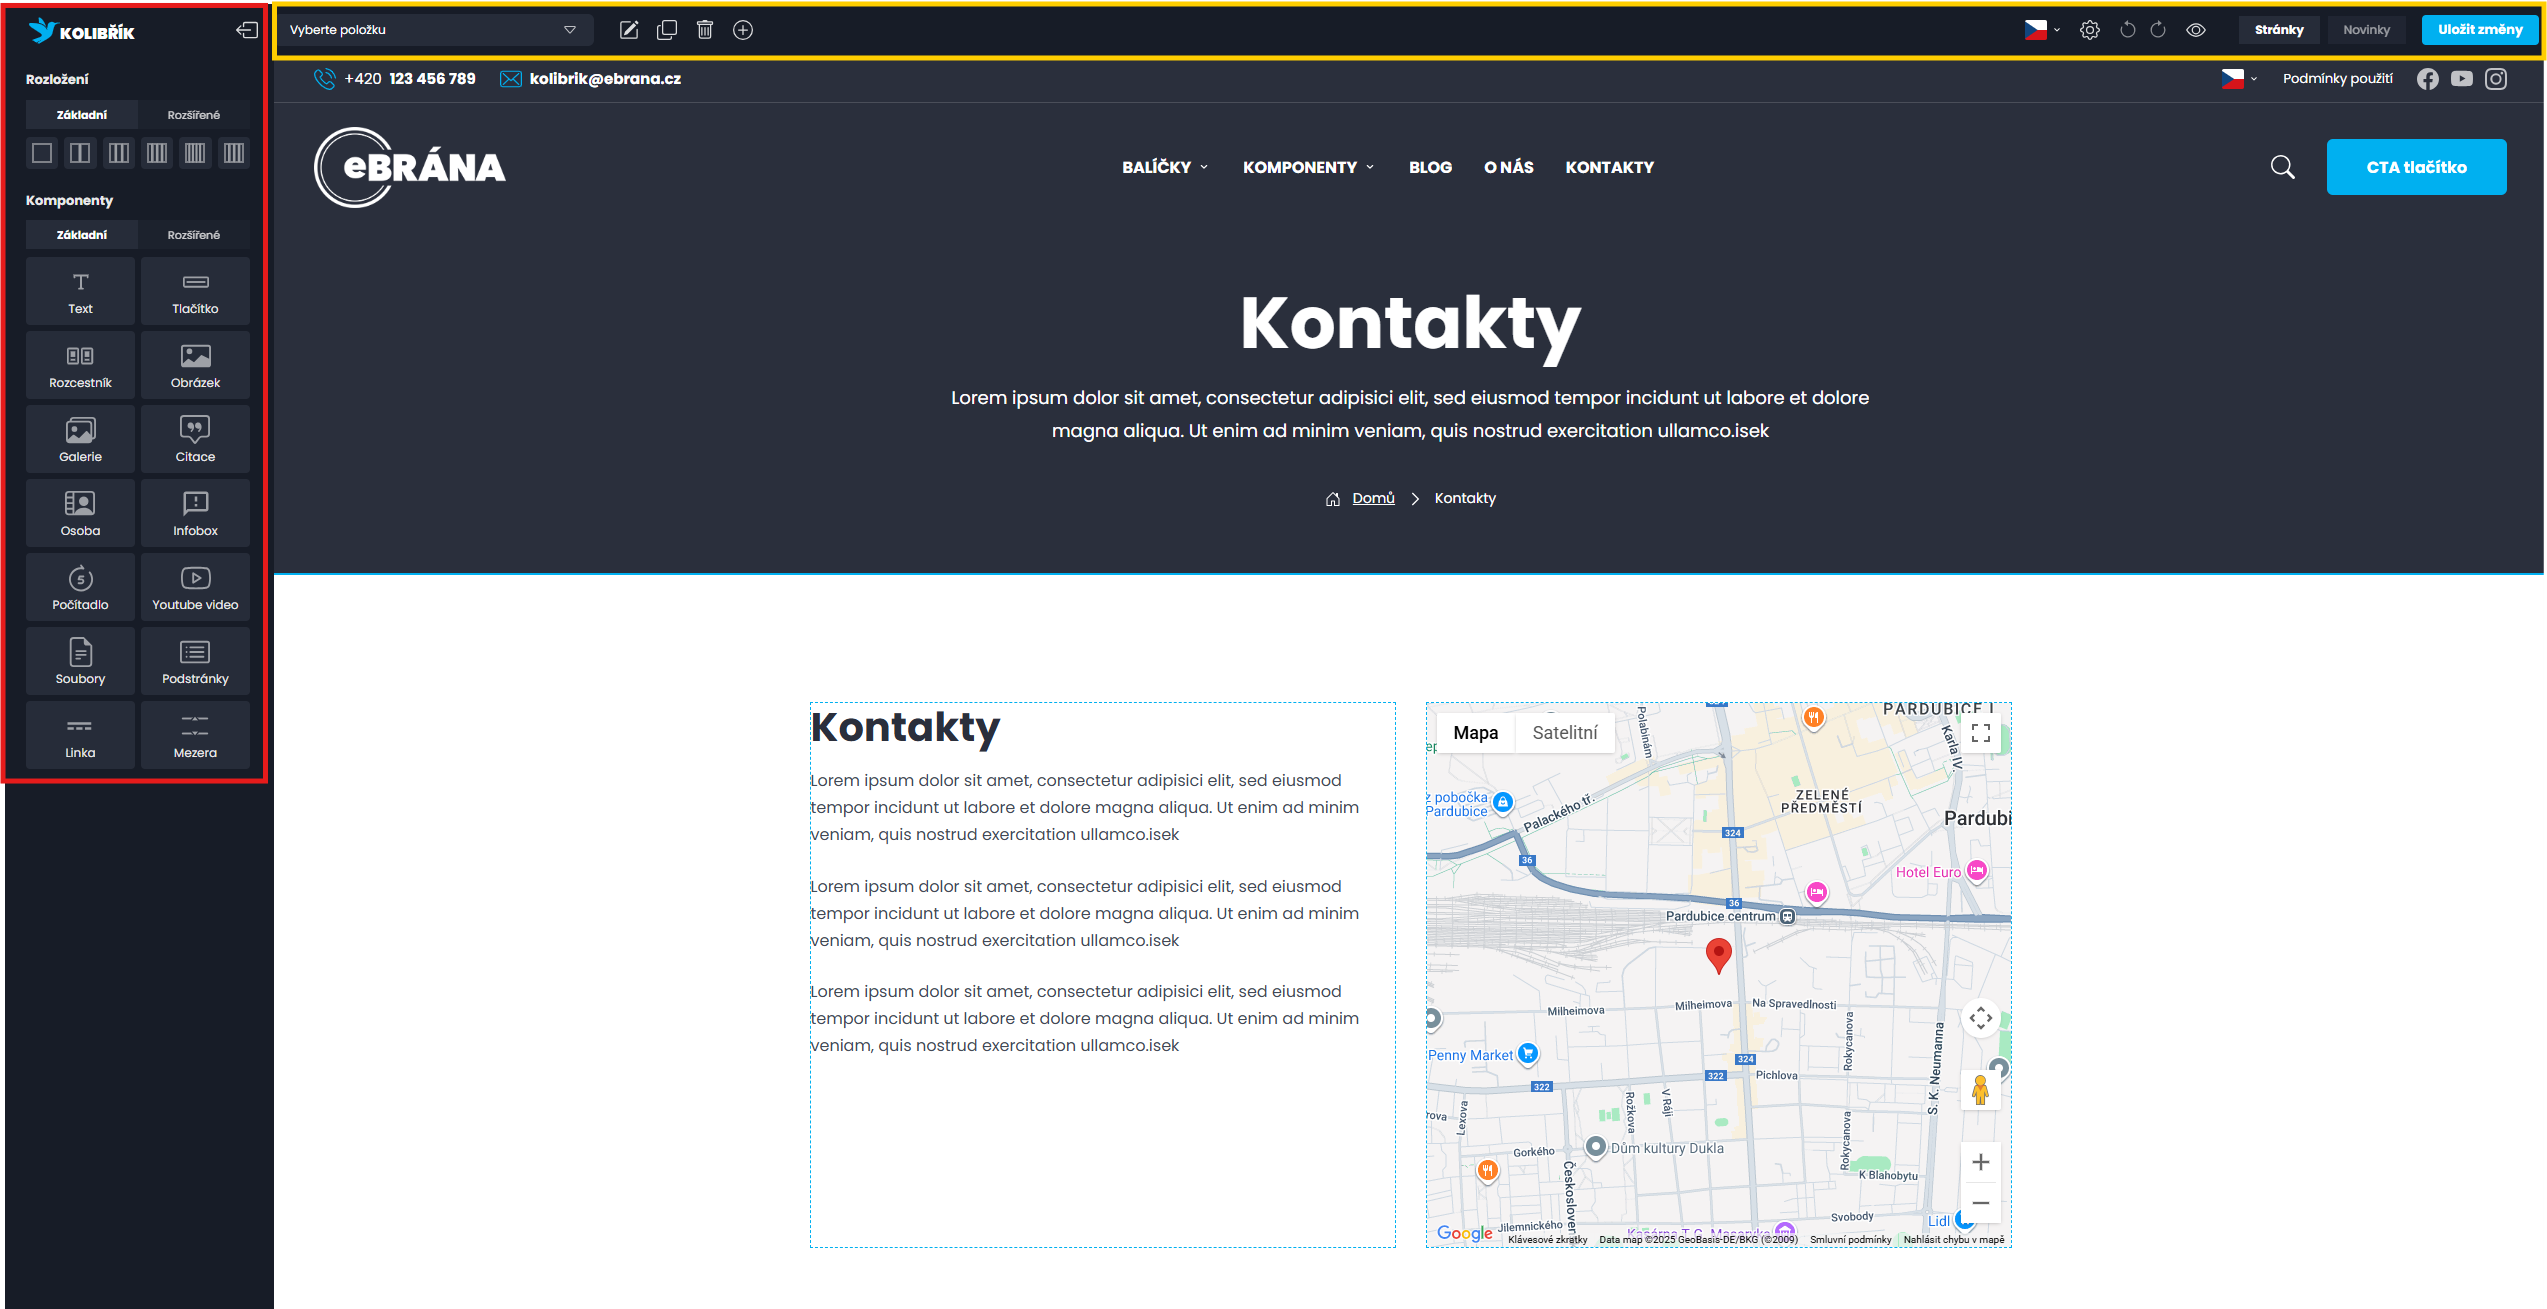
Task: Click the Uložit změny button
Action: 2479,29
